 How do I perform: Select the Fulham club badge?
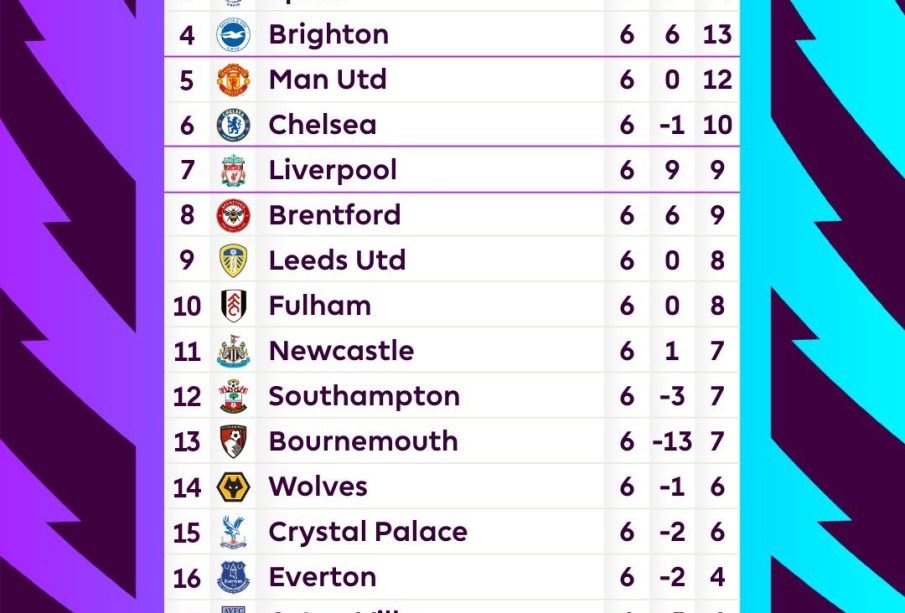point(233,306)
